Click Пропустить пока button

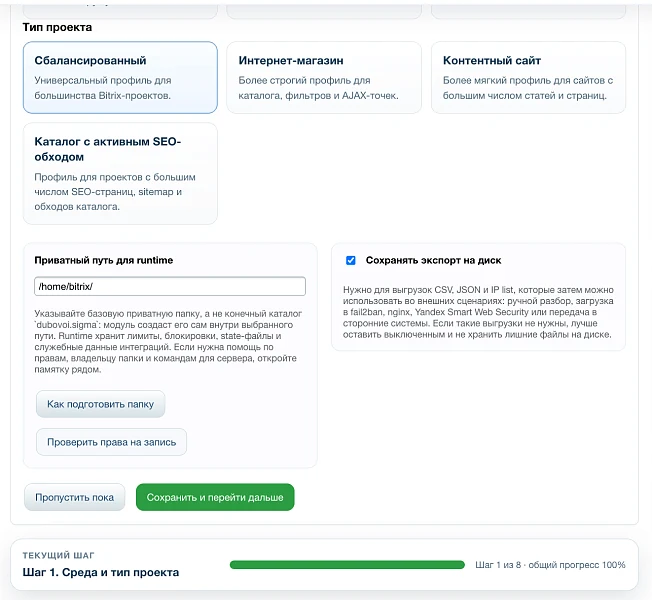(74, 497)
